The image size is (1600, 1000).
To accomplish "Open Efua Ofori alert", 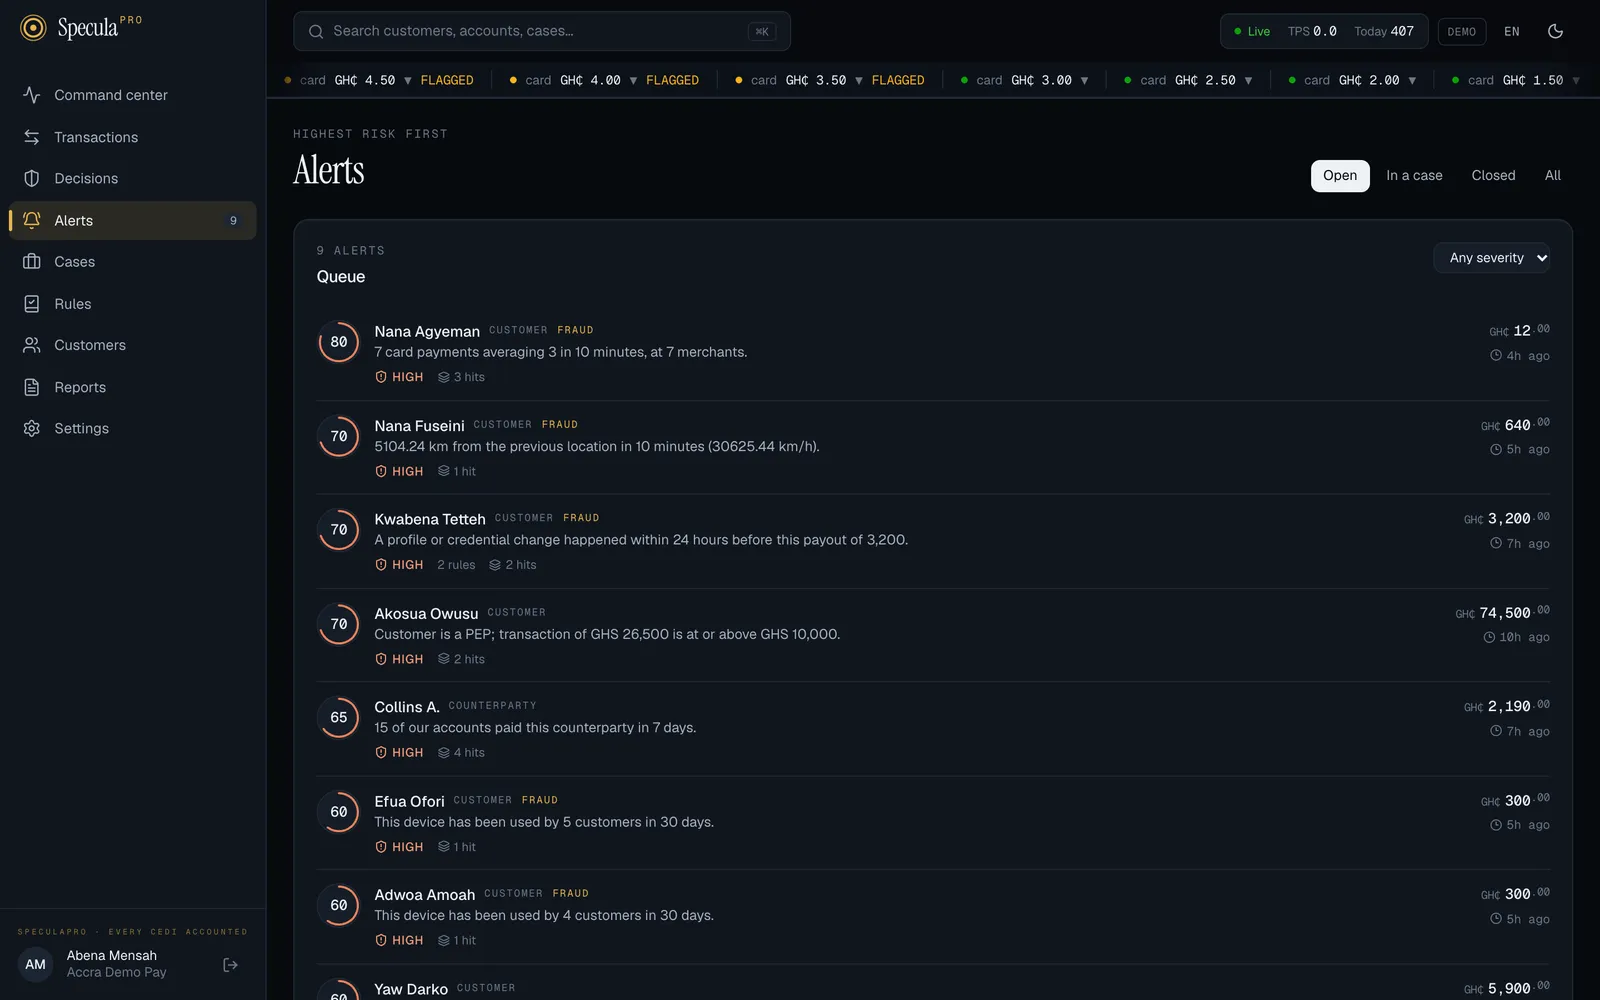I will click(x=933, y=823).
